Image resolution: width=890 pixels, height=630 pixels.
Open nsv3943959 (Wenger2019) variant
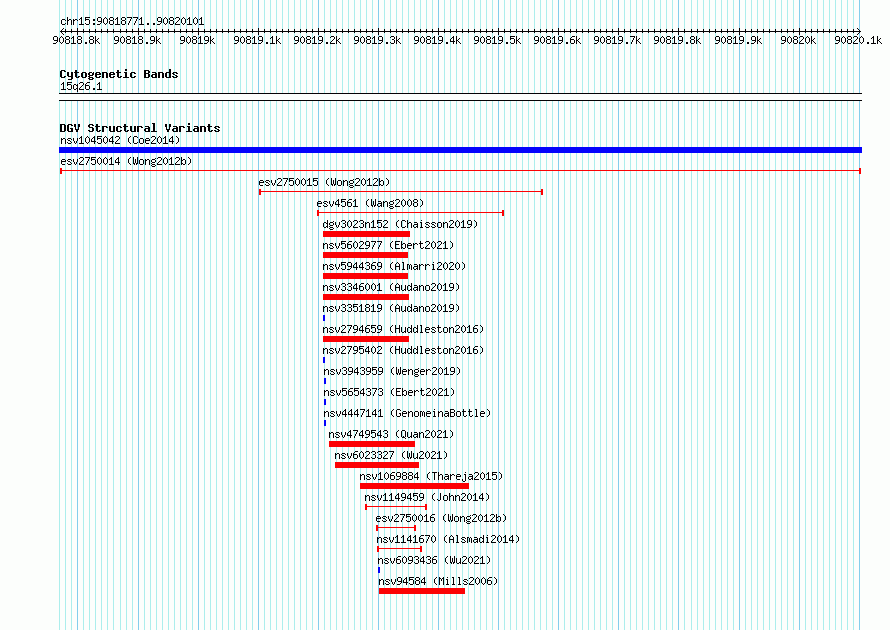tap(392, 371)
